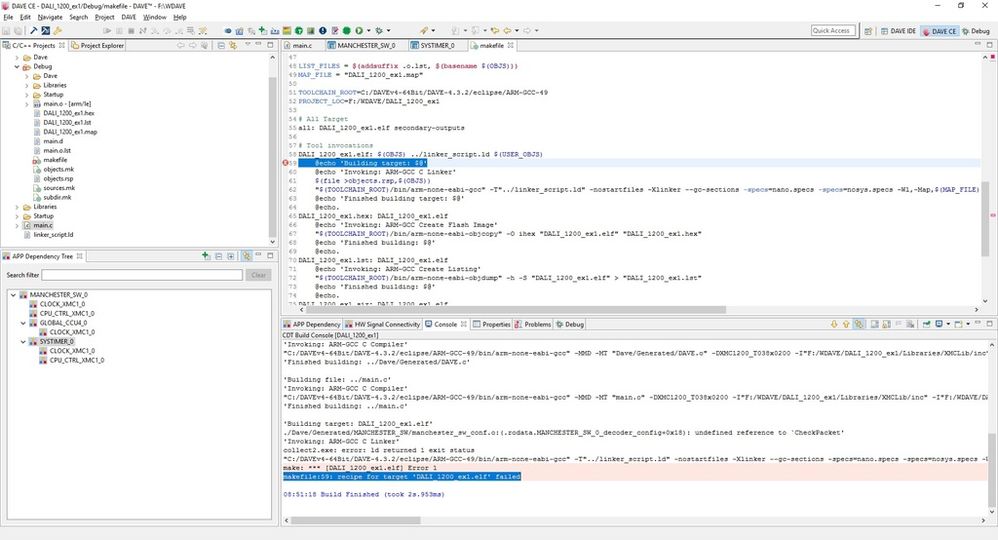Open the Open Perspective icon near Quick Access
Viewport: 998px width, 540px height.
tap(868, 31)
